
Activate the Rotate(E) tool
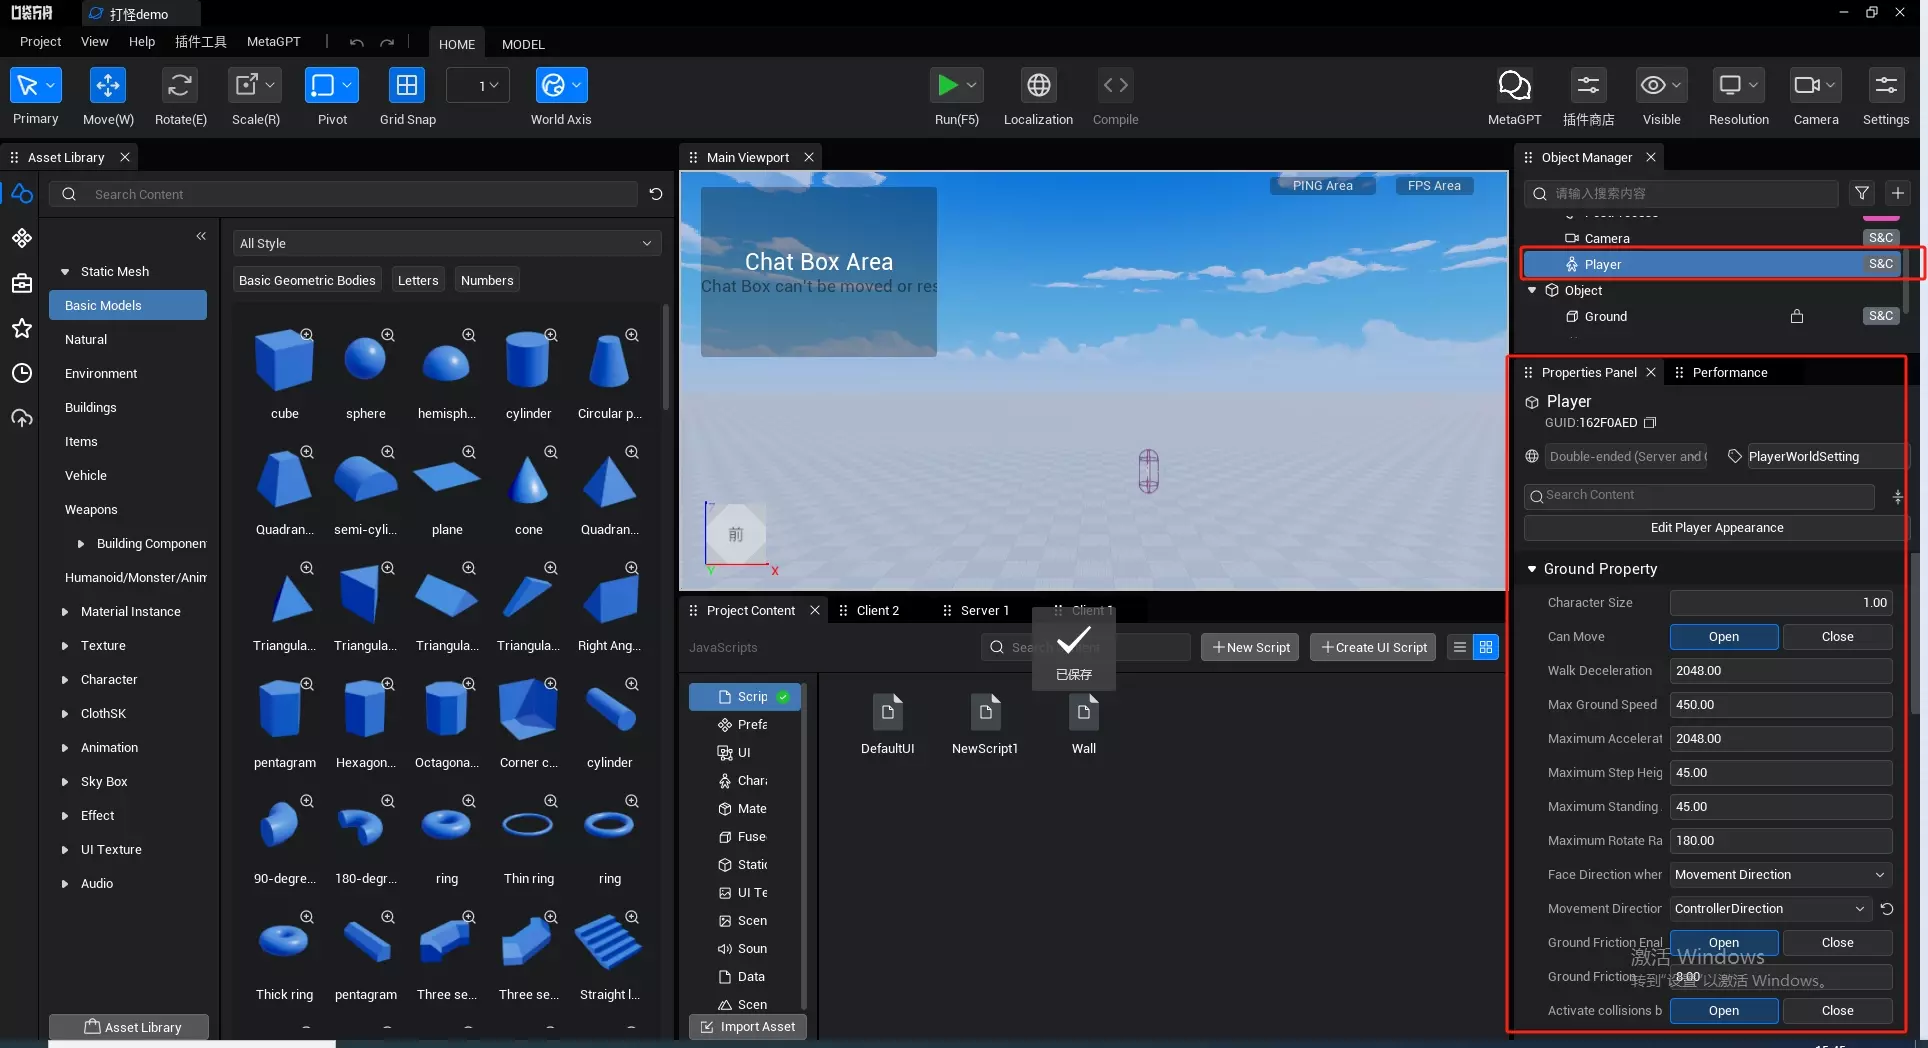(180, 86)
